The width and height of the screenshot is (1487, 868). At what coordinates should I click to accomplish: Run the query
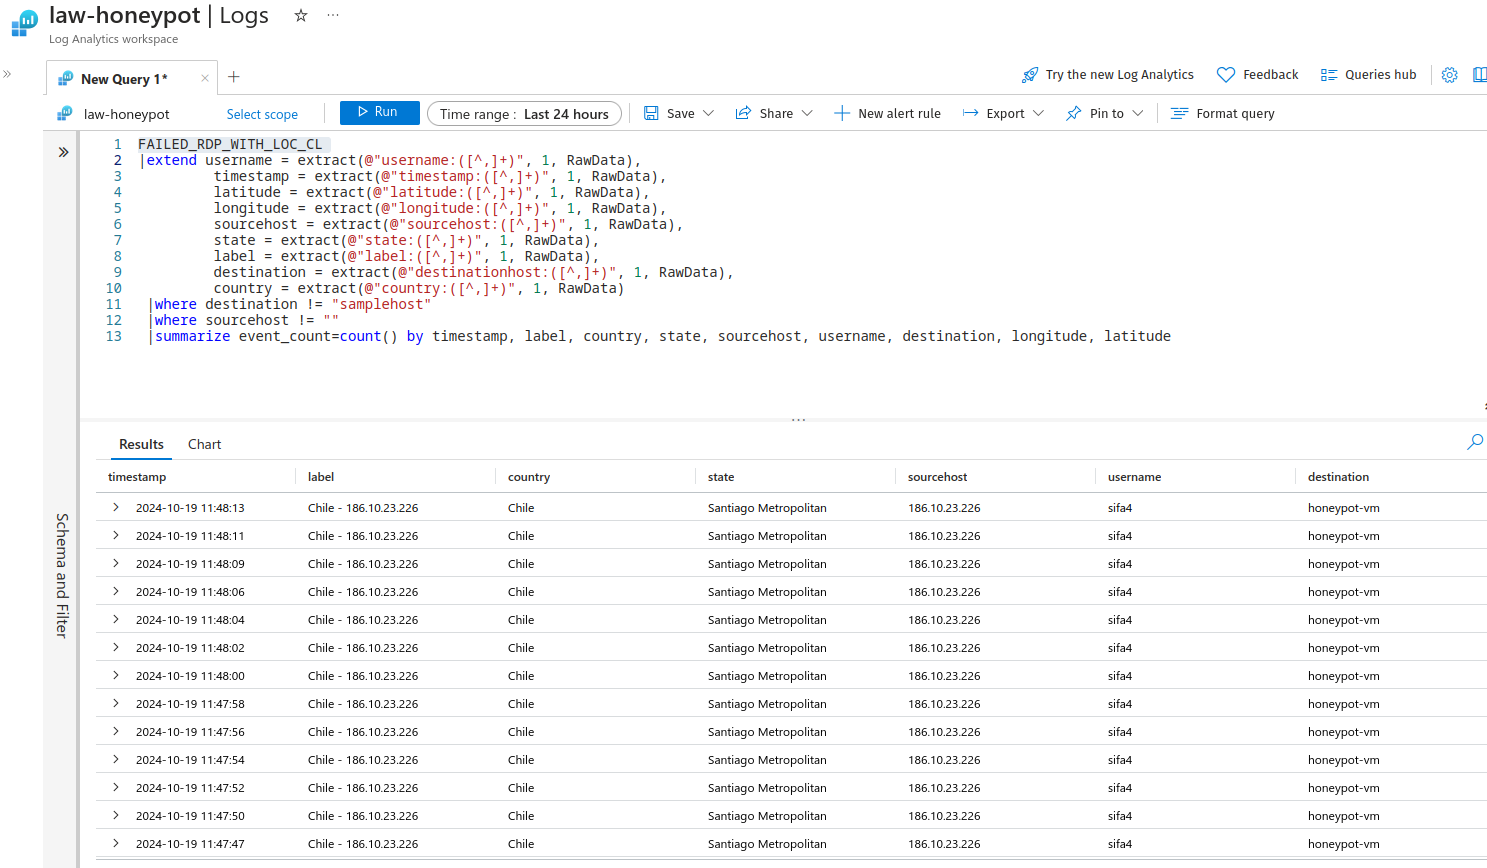pos(379,112)
